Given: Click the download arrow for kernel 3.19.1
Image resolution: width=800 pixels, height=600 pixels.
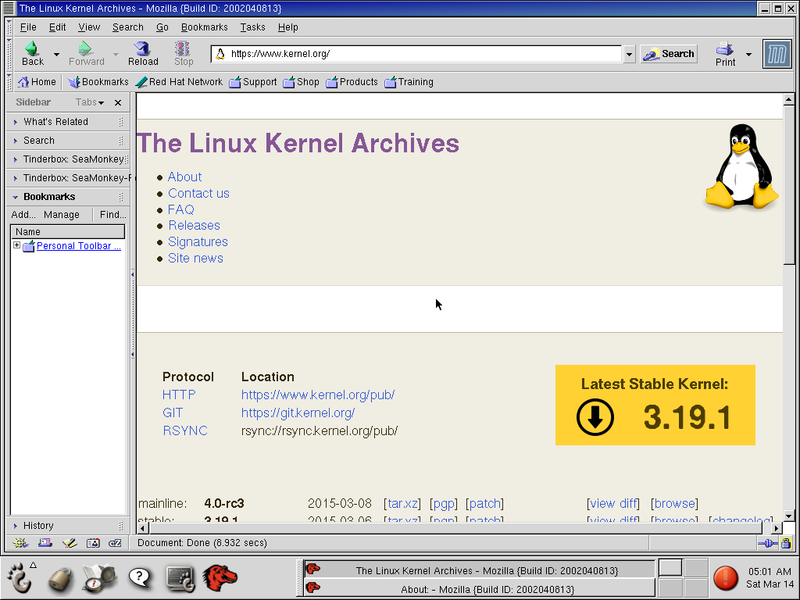Looking at the screenshot, I should click(595, 417).
